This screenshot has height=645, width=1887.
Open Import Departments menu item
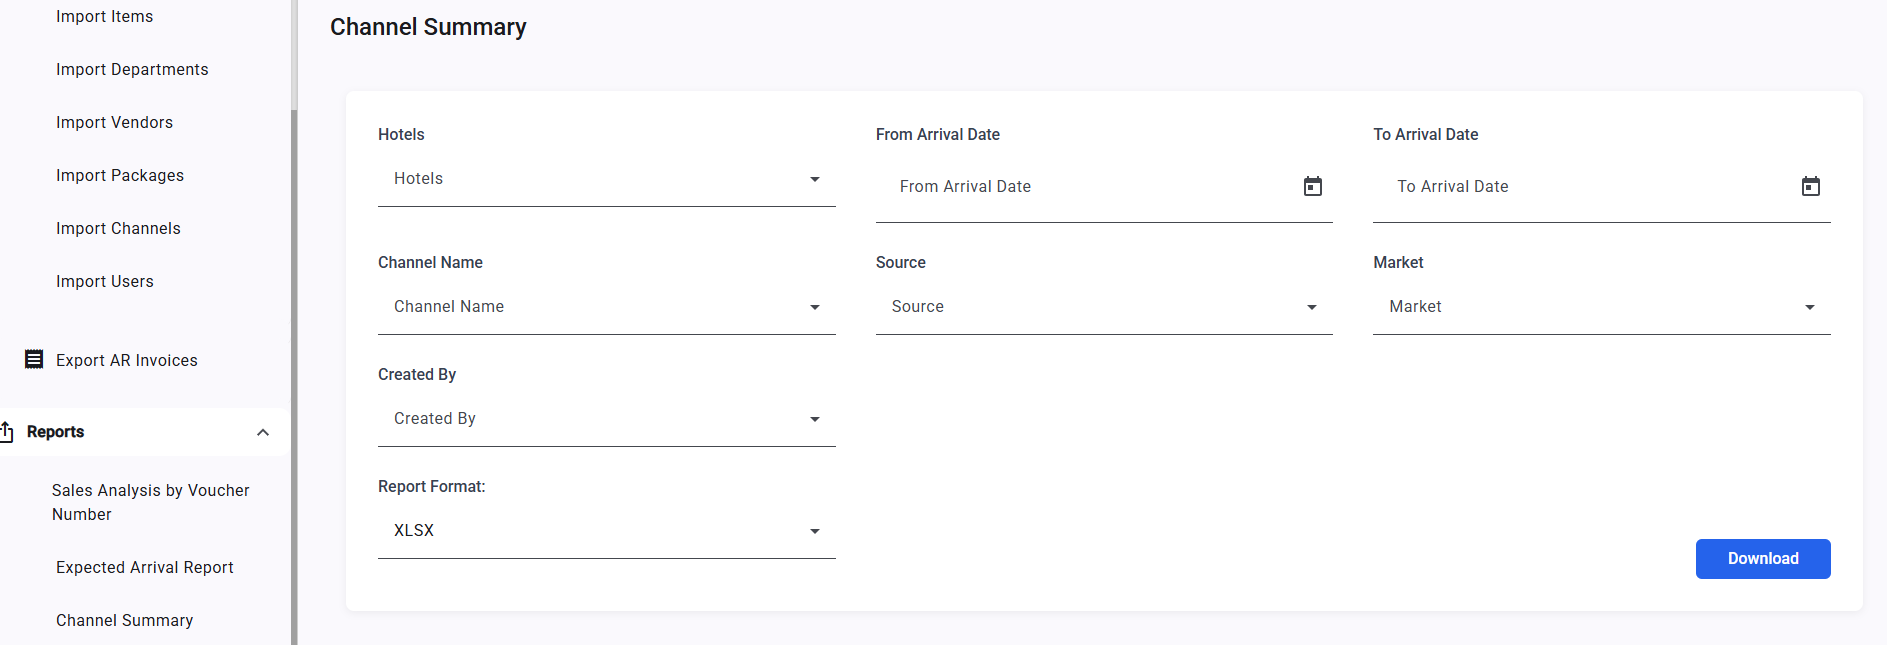pos(132,69)
